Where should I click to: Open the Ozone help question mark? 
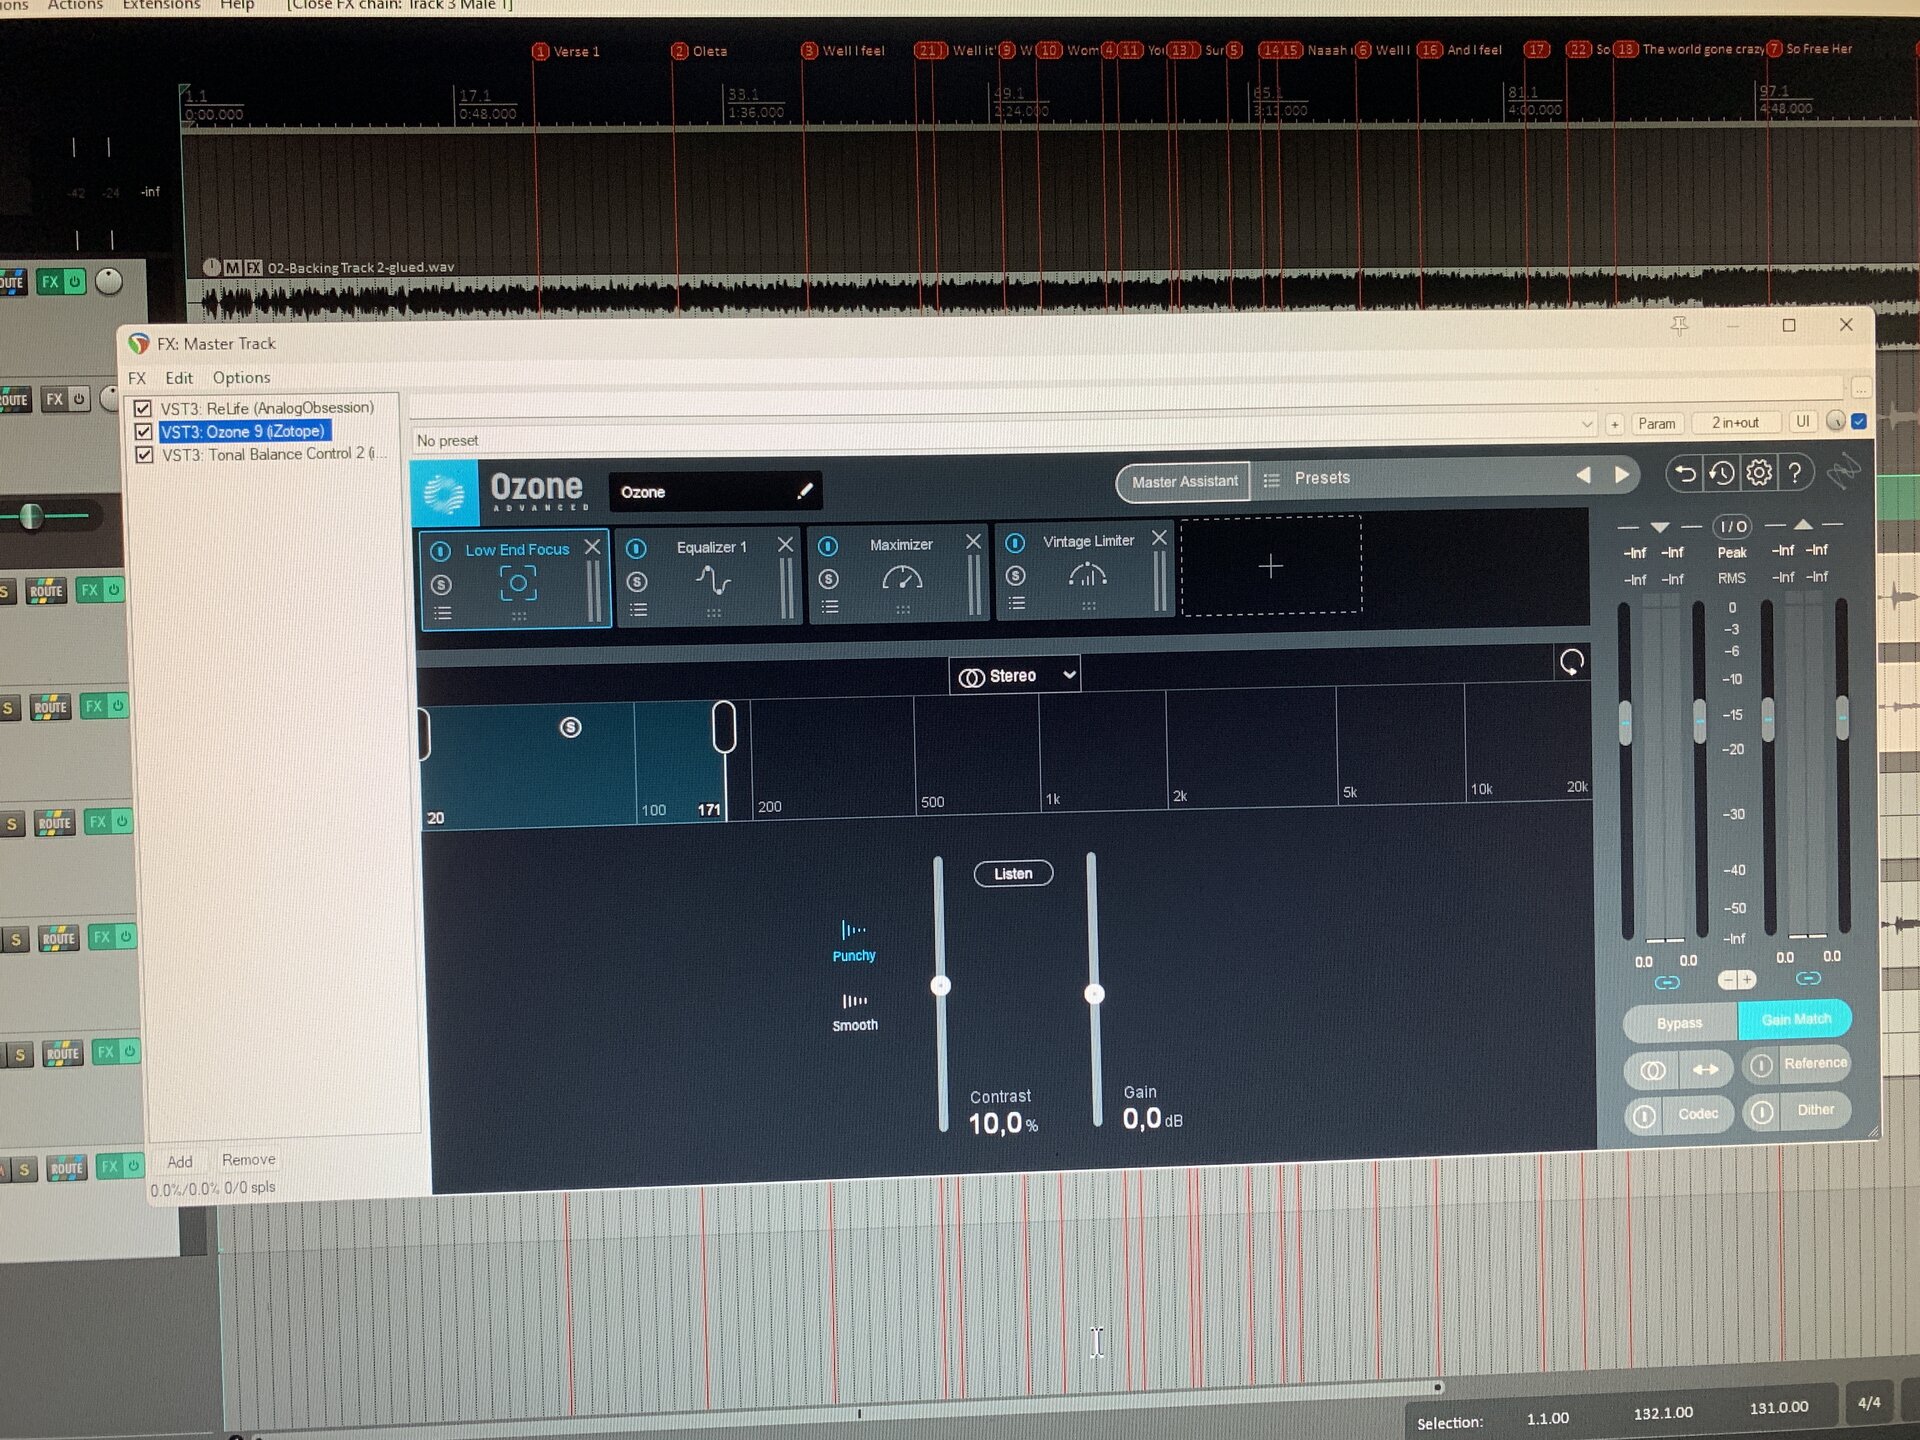pyautogui.click(x=1795, y=472)
